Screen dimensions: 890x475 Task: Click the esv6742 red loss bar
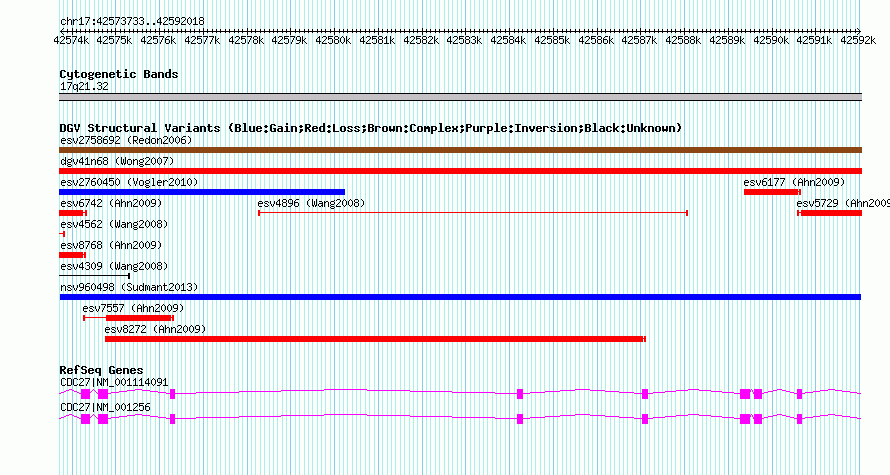point(73,213)
